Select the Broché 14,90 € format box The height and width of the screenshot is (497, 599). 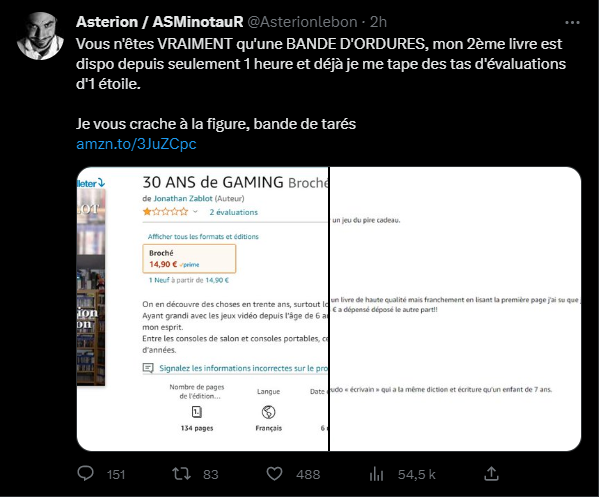point(189,259)
